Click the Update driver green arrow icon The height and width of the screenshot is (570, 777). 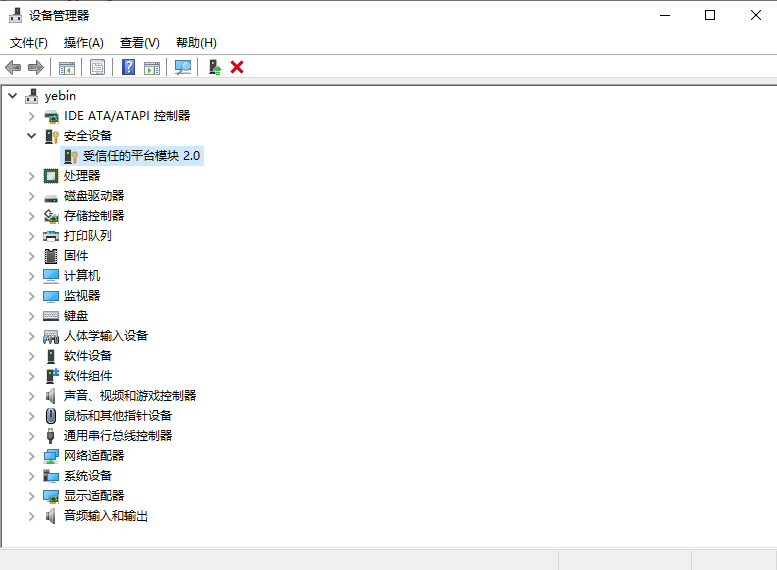(214, 67)
